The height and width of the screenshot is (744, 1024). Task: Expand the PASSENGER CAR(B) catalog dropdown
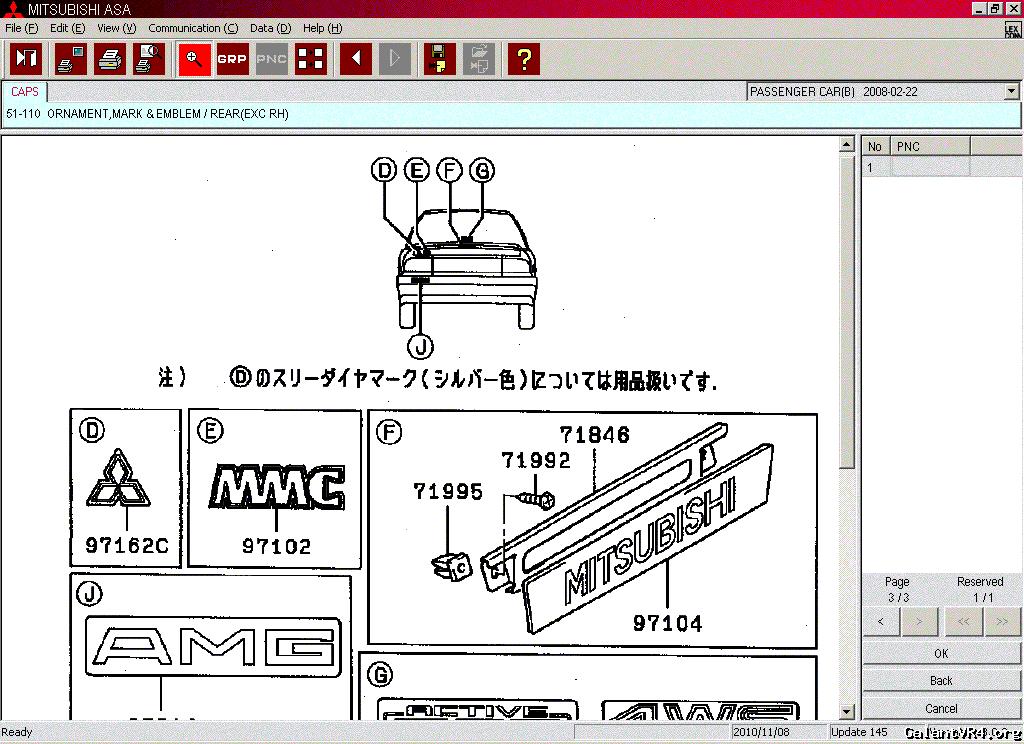coord(1011,92)
